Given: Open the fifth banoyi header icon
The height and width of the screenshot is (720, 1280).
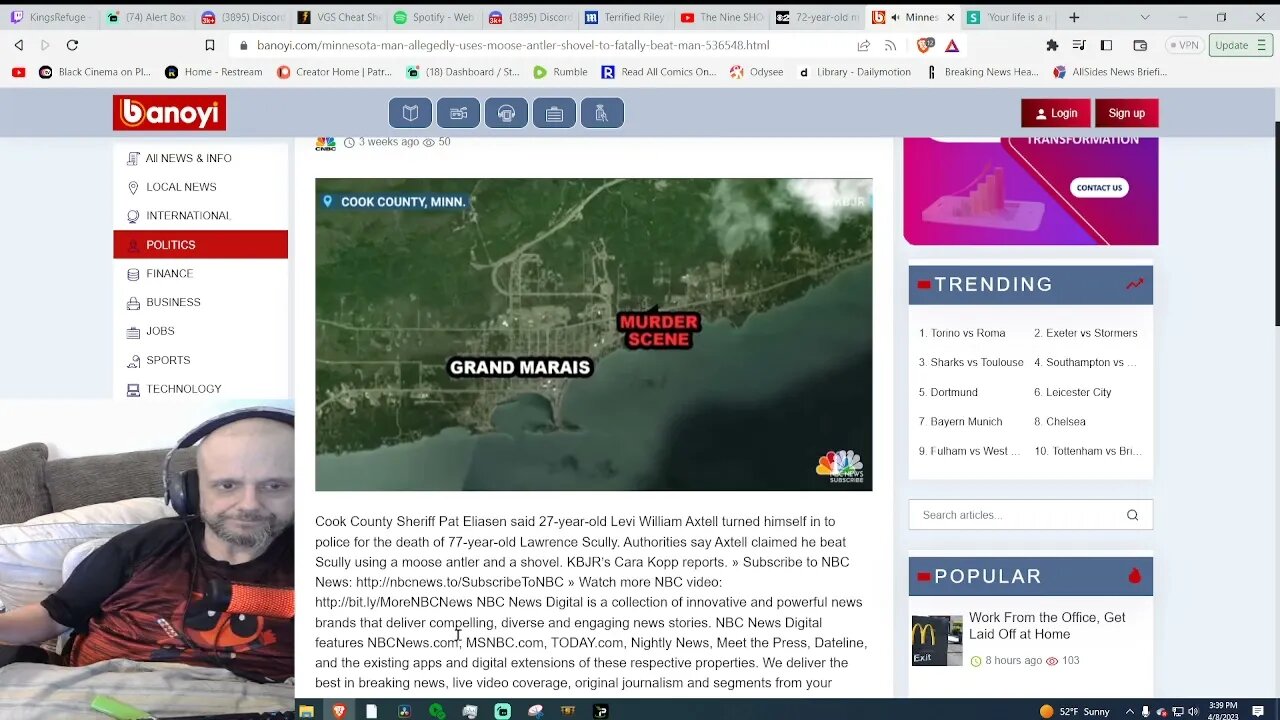Looking at the screenshot, I should [602, 113].
